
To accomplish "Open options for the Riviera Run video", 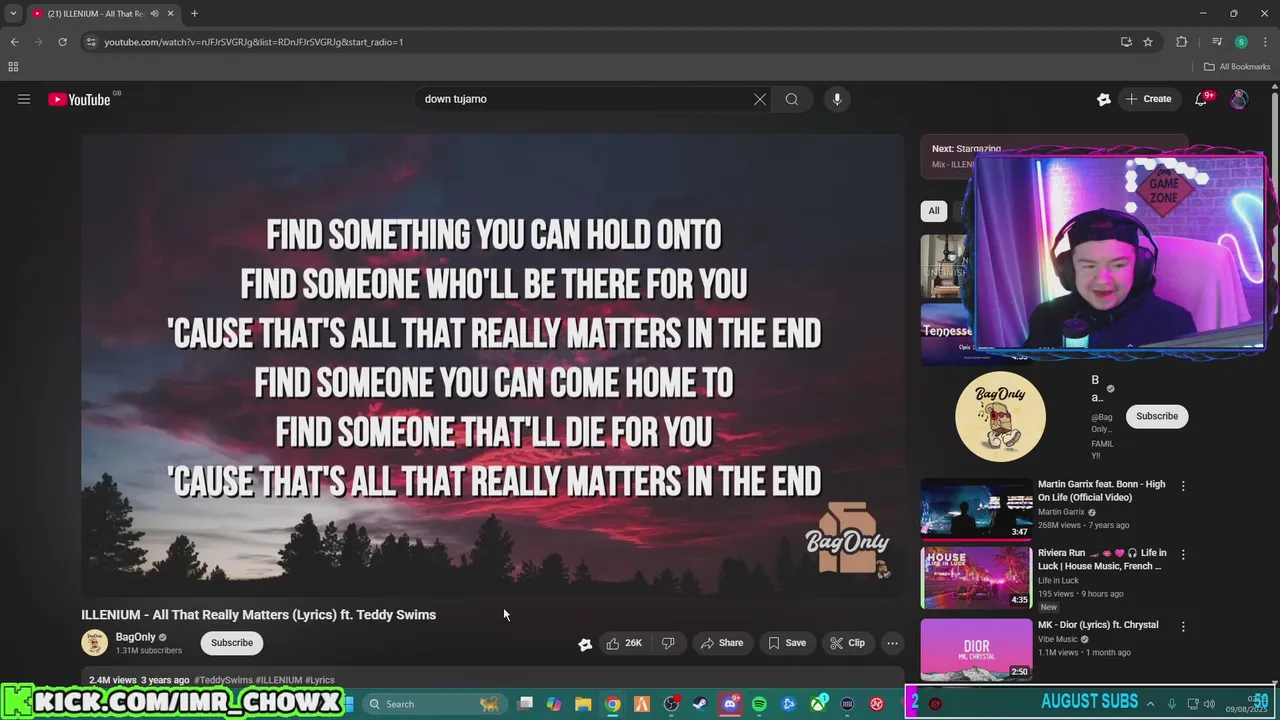I will pos(1183,554).
